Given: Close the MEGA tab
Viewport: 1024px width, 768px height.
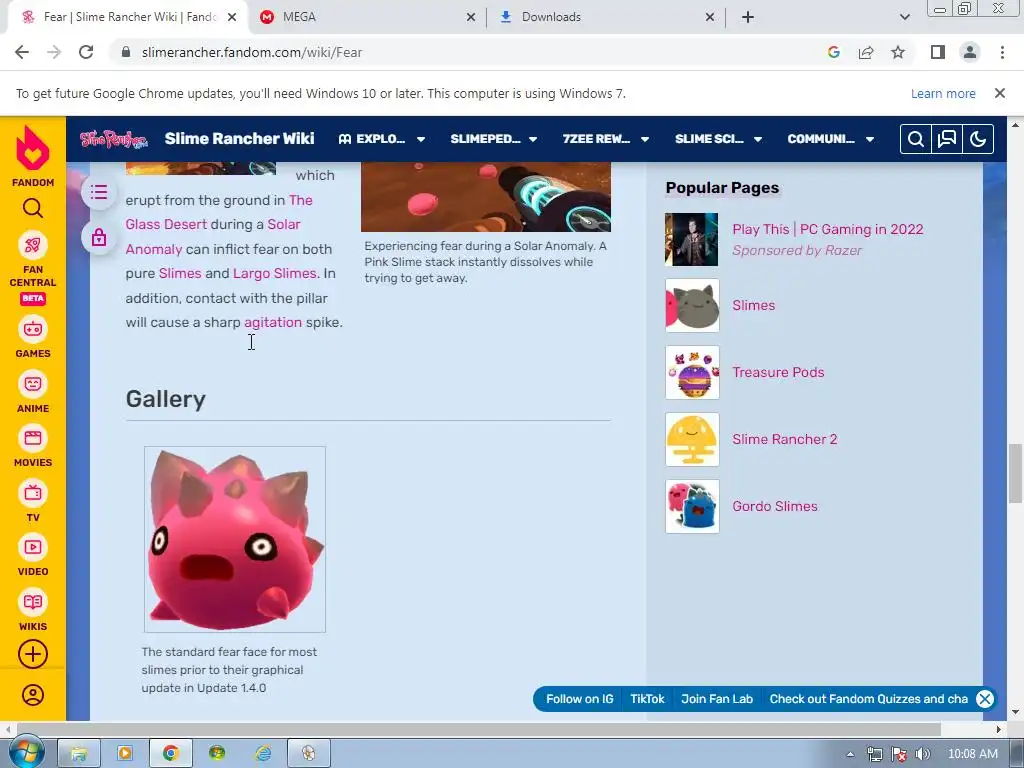Looking at the screenshot, I should 470,17.
